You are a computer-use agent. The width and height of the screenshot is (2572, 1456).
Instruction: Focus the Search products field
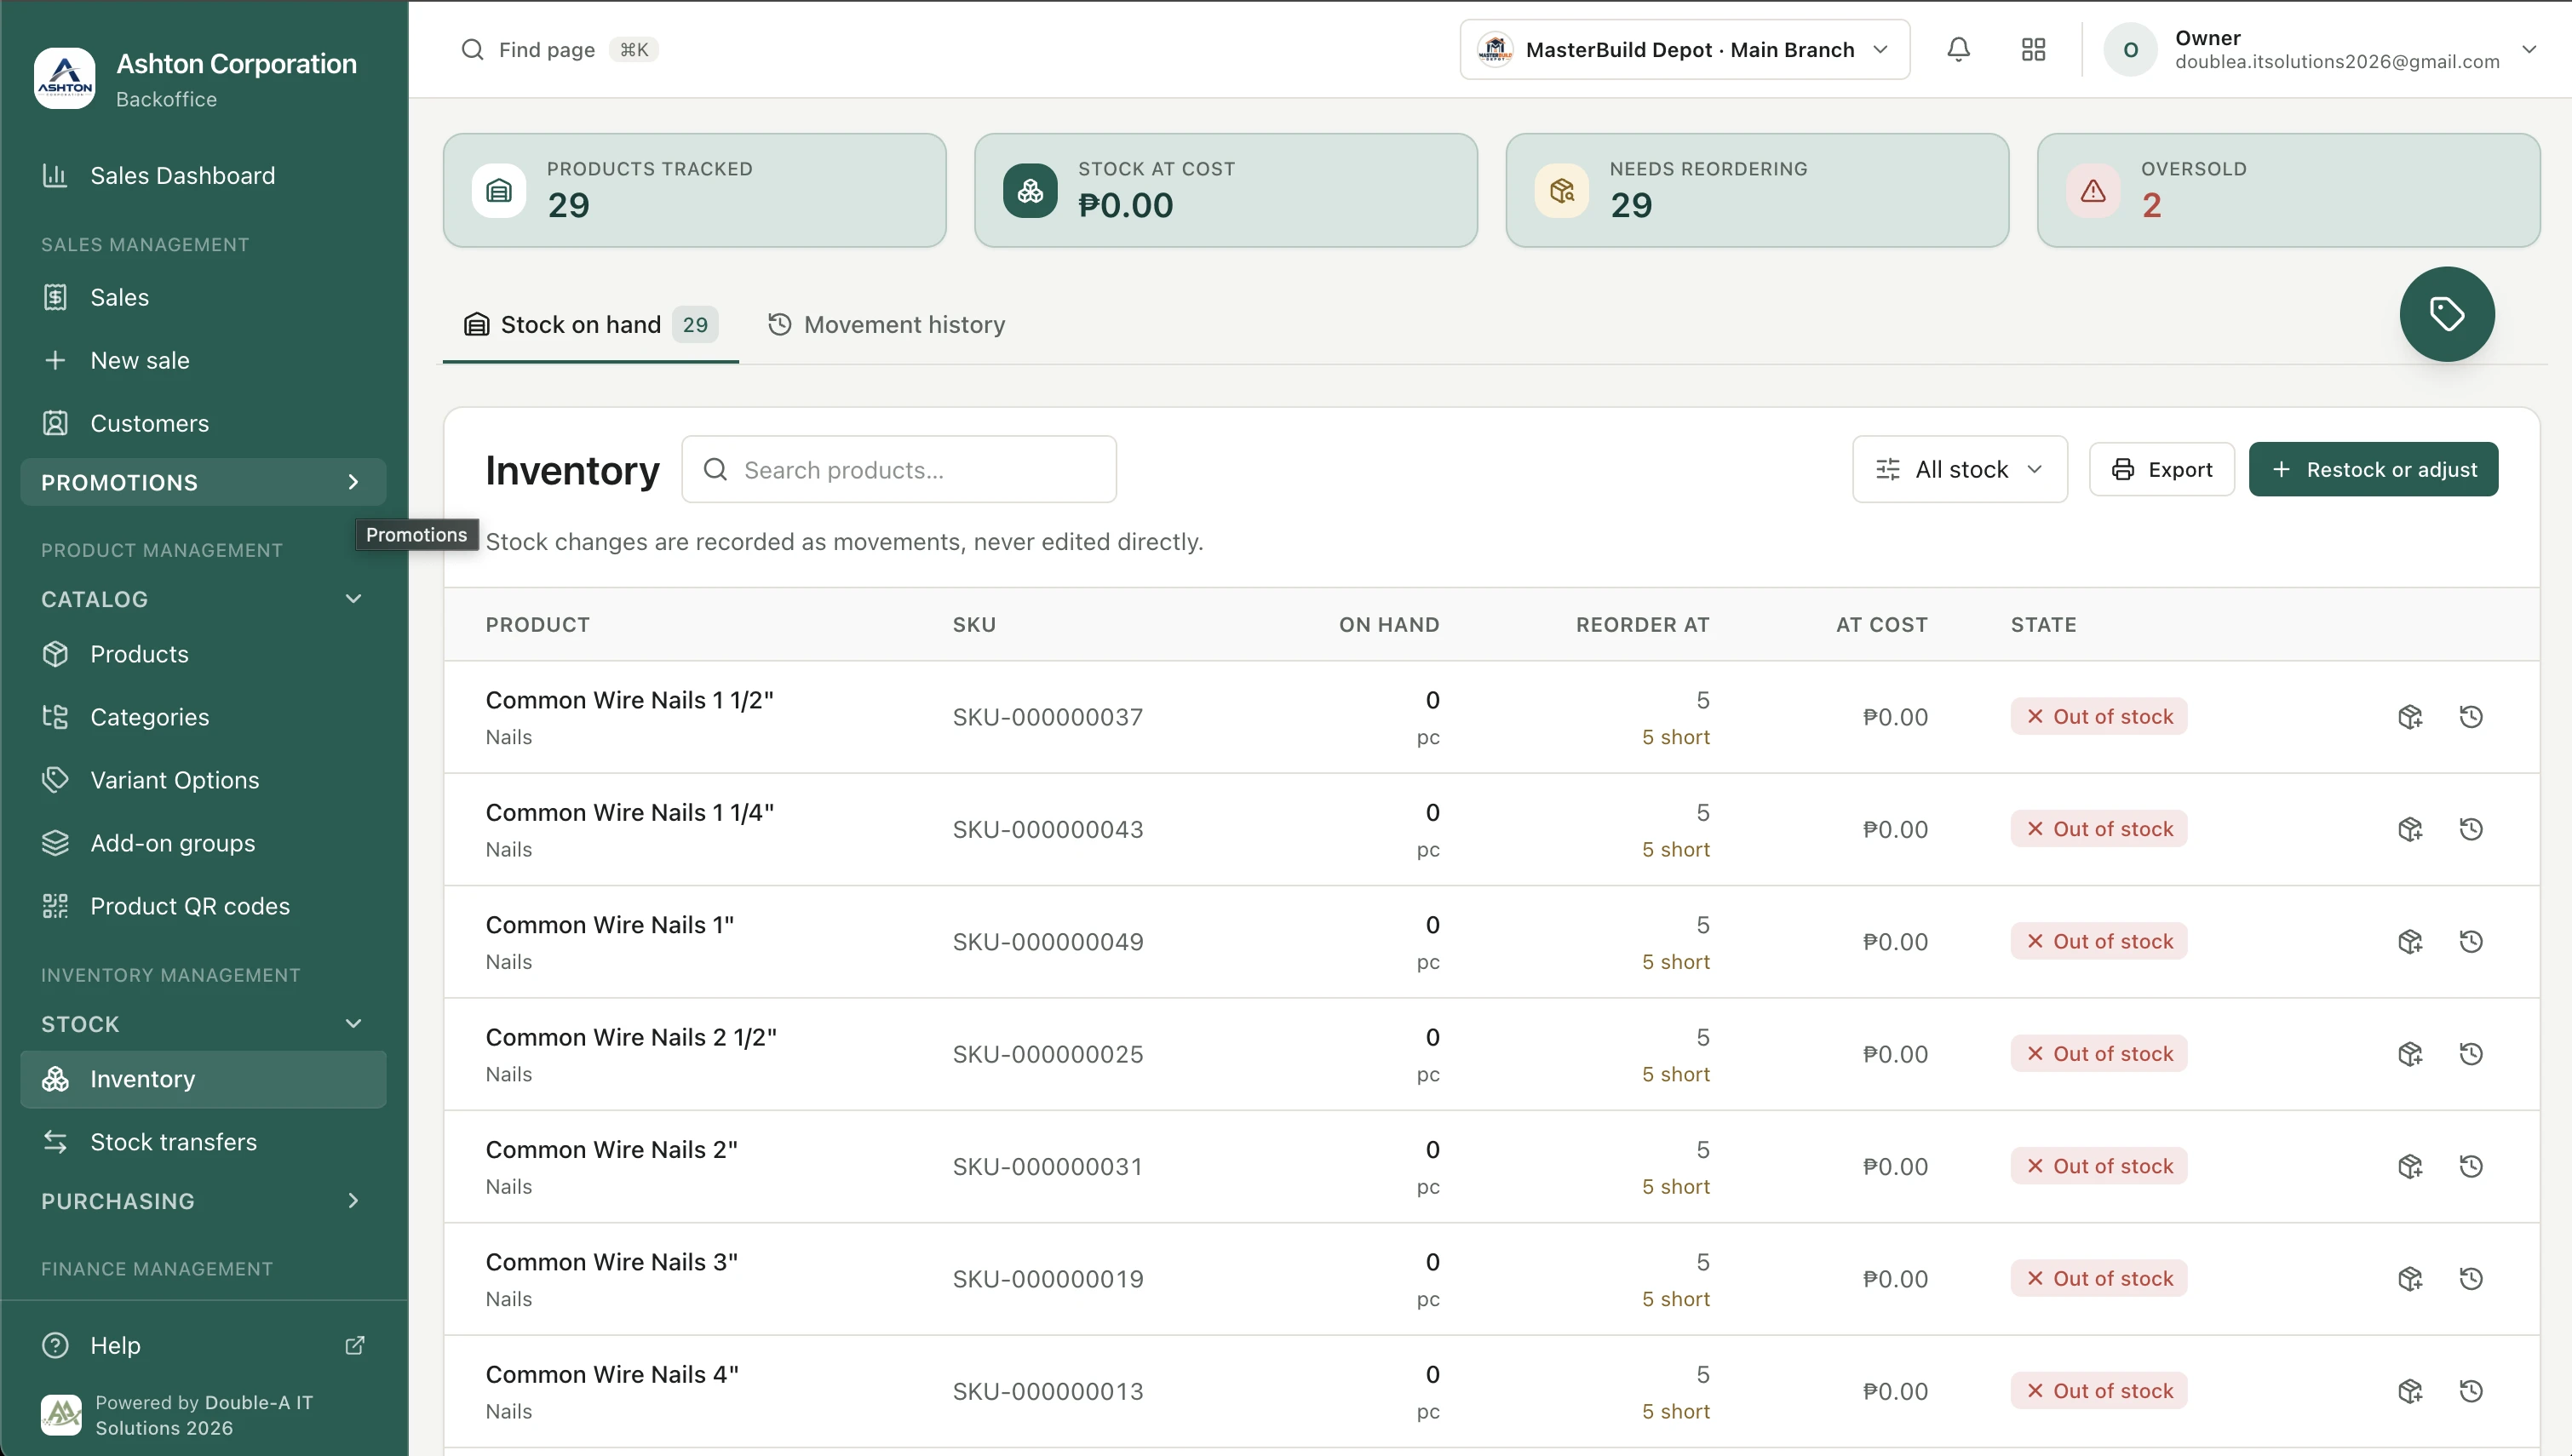899,469
